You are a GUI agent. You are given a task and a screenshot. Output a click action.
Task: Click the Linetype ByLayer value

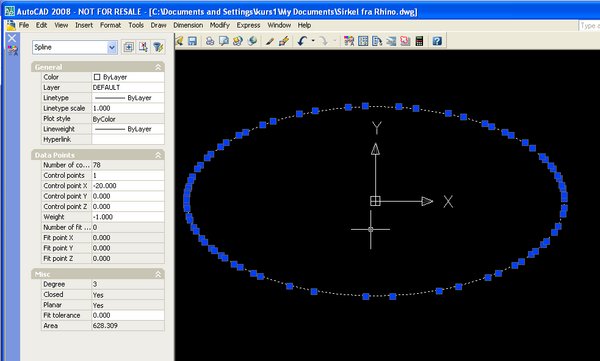pyautogui.click(x=128, y=98)
